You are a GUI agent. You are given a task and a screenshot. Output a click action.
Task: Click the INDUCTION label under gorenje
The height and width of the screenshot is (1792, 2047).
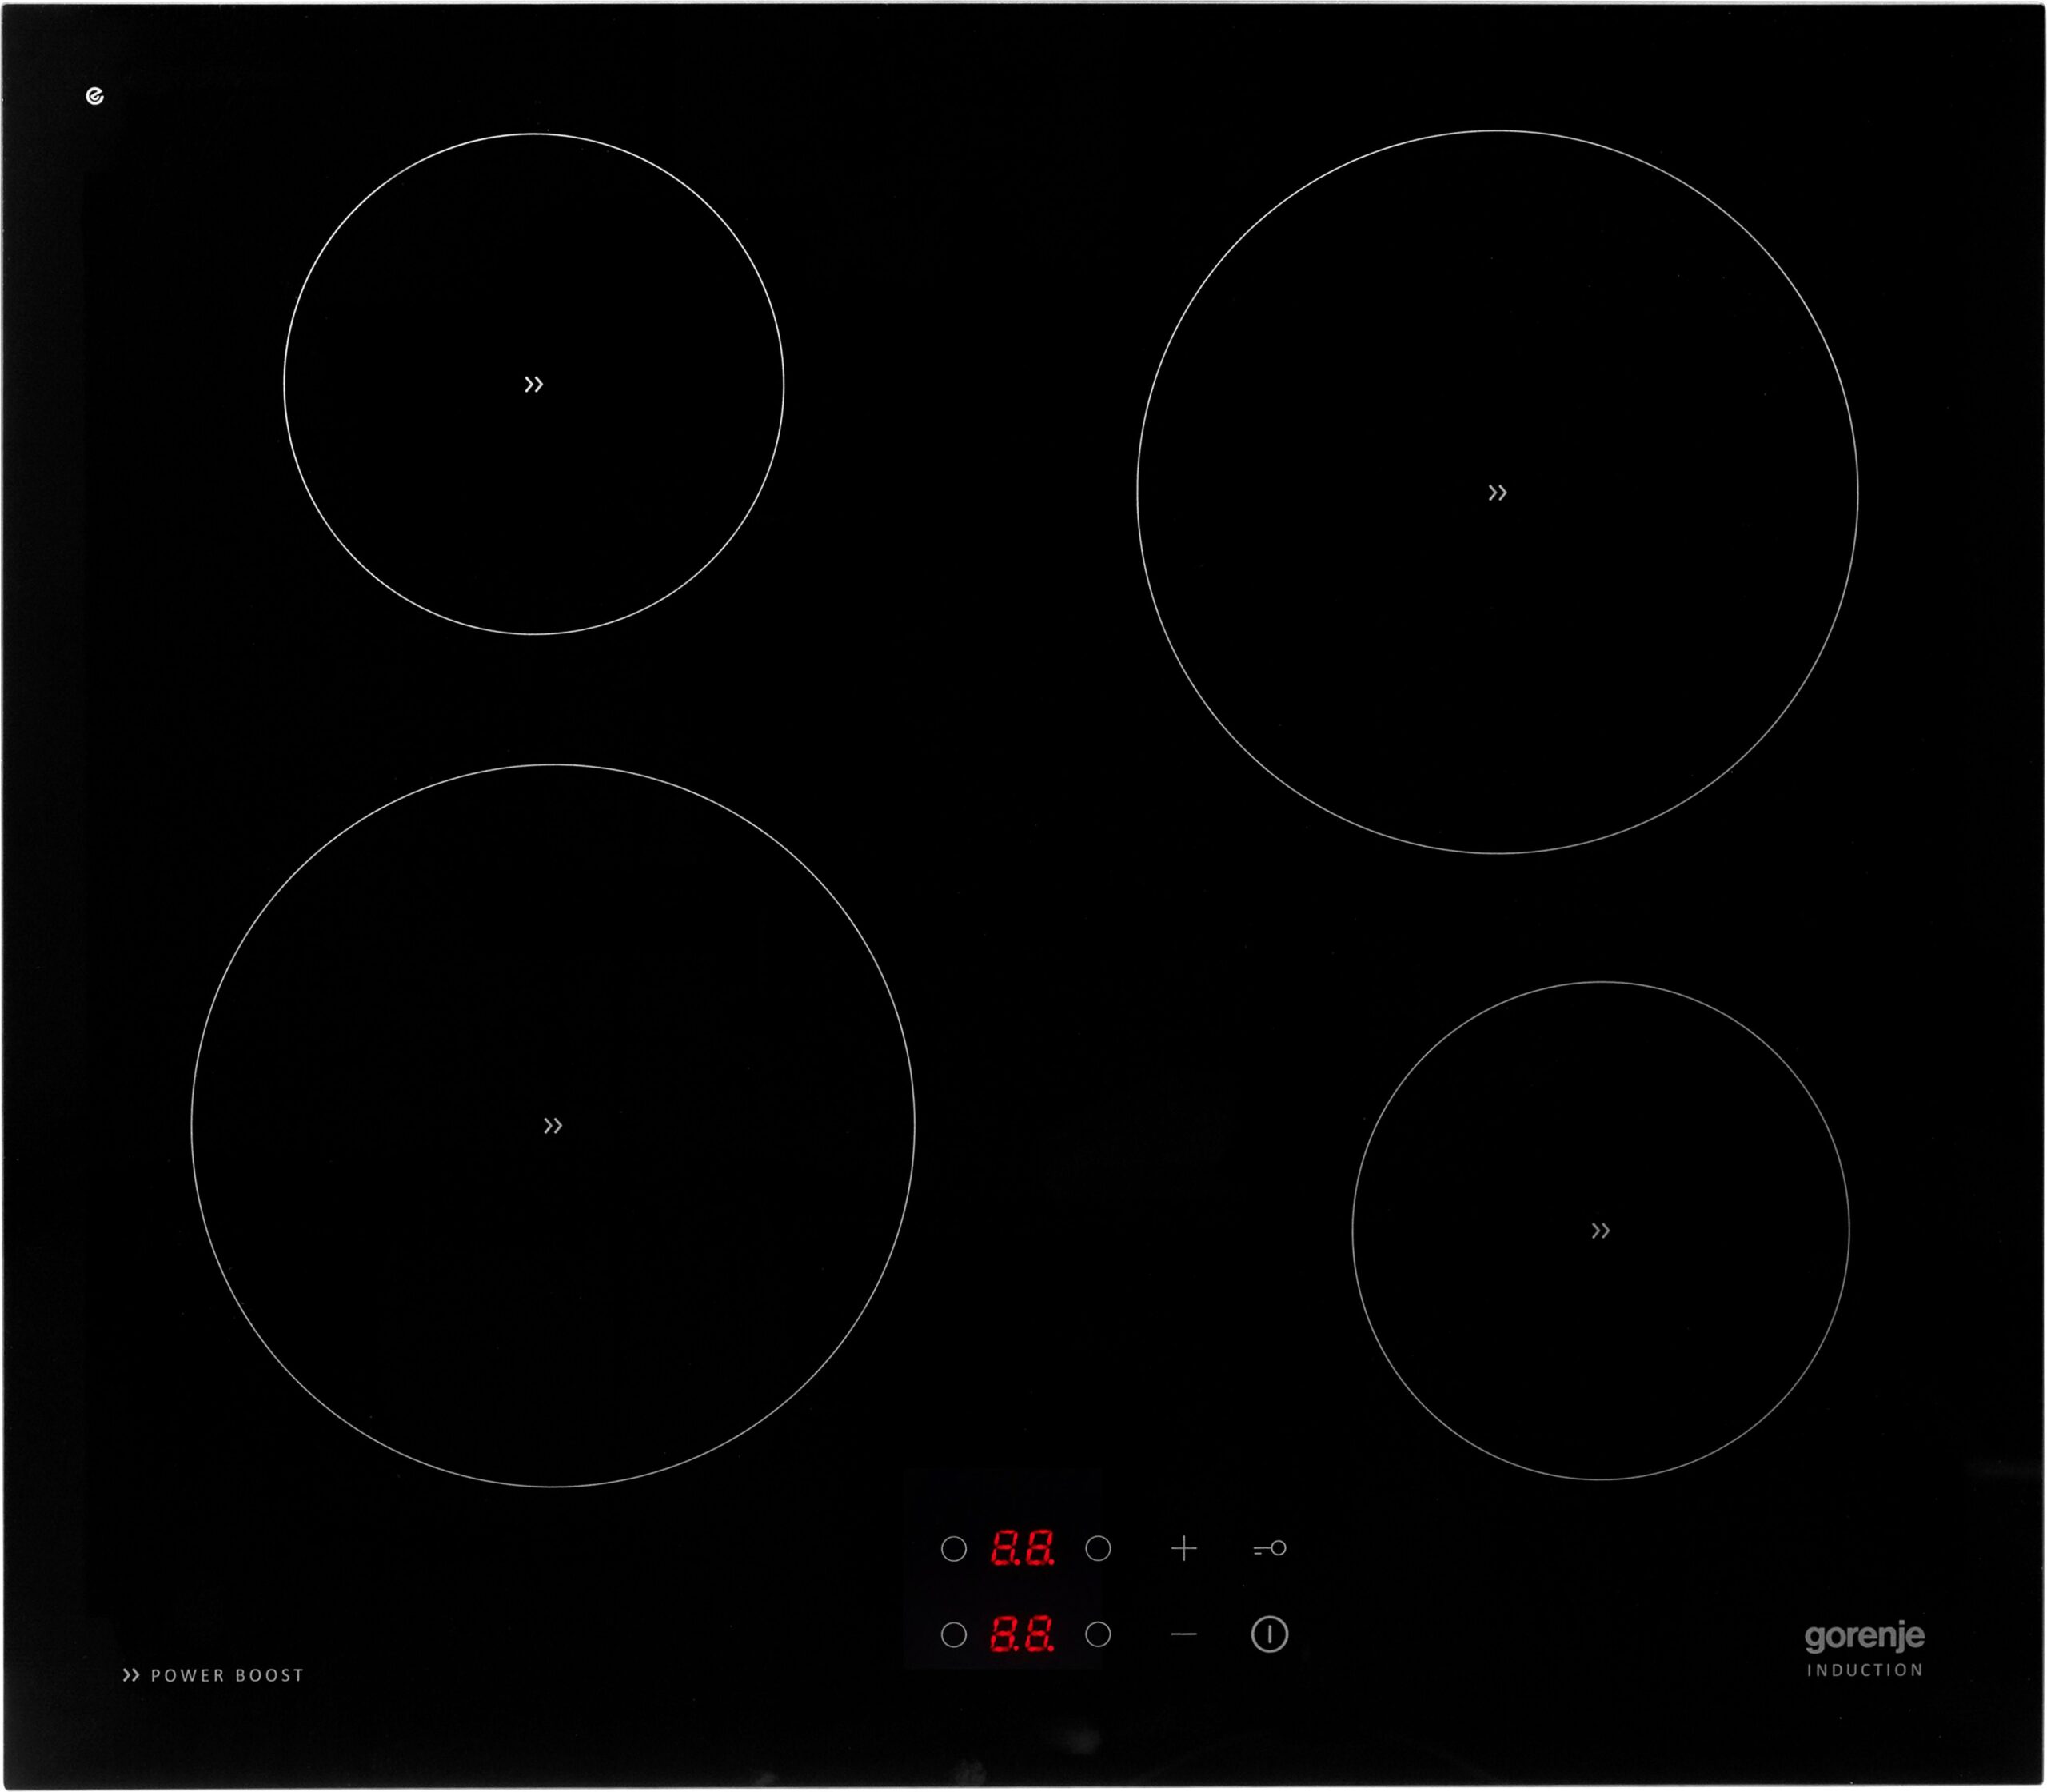pyautogui.click(x=1865, y=1670)
